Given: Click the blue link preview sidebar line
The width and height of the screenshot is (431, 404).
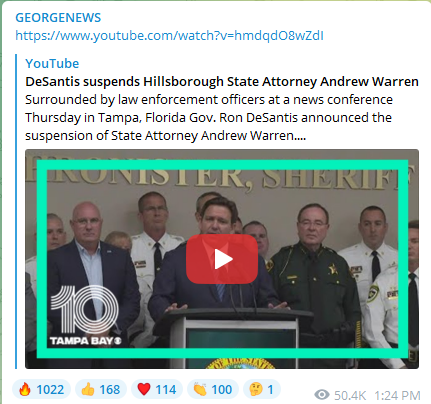Looking at the screenshot, I should point(16,211).
